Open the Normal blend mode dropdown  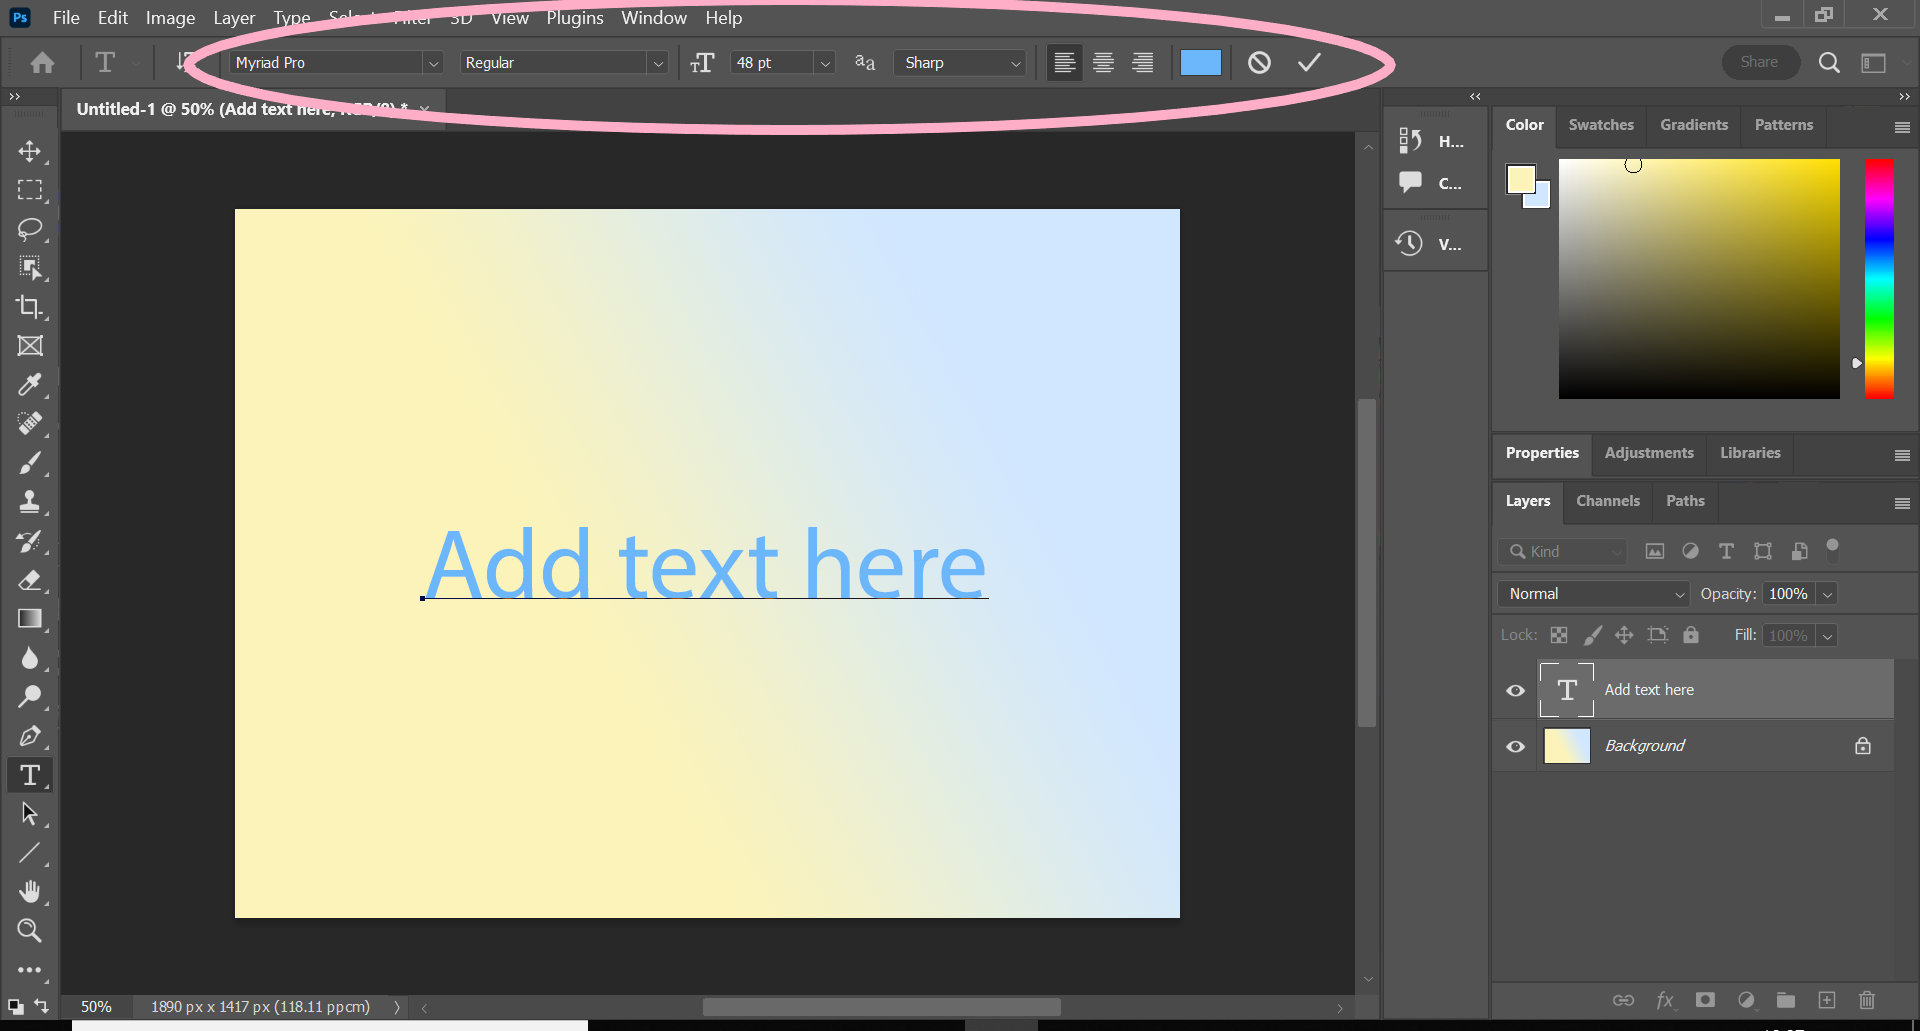[1593, 594]
